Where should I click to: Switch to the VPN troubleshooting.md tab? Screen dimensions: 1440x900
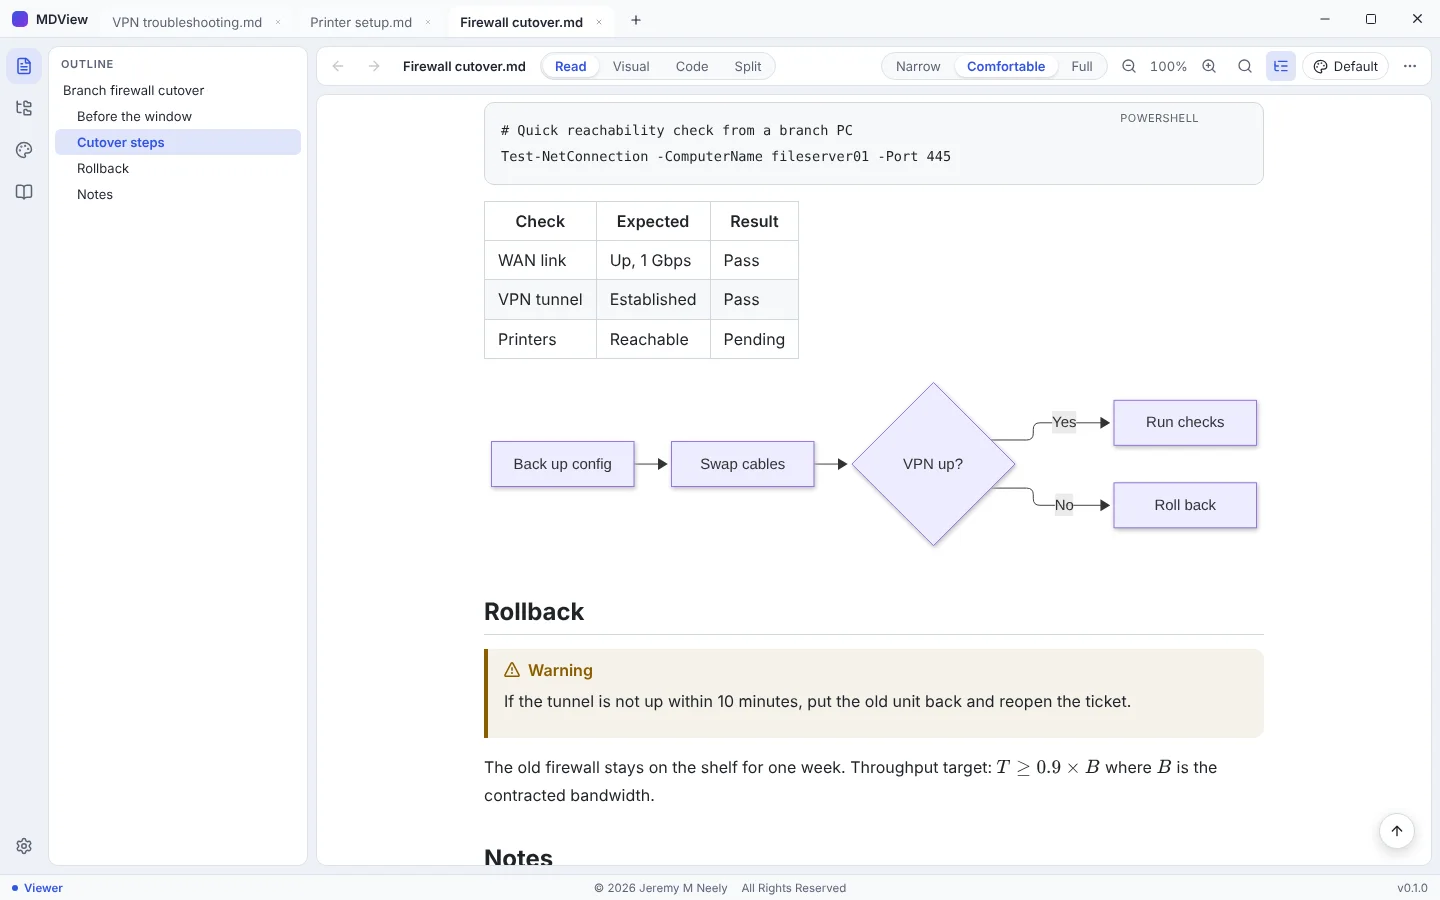(187, 22)
